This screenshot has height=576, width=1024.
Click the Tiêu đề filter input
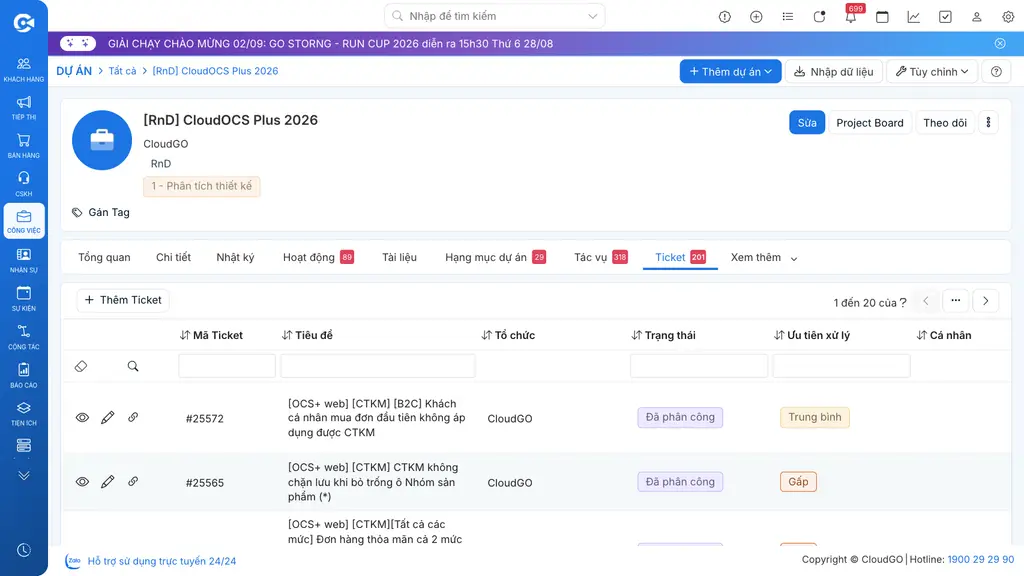378,366
